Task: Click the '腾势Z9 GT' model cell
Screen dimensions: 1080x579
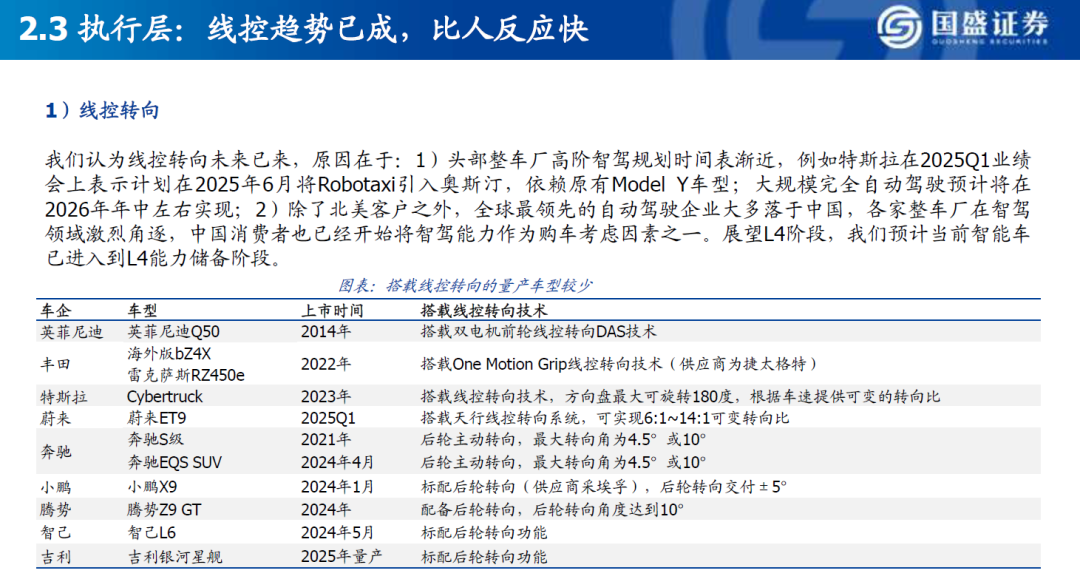Action: pos(164,510)
